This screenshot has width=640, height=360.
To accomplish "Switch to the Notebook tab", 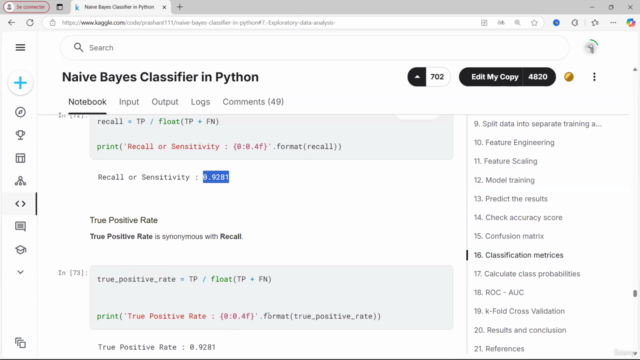I will click(87, 102).
